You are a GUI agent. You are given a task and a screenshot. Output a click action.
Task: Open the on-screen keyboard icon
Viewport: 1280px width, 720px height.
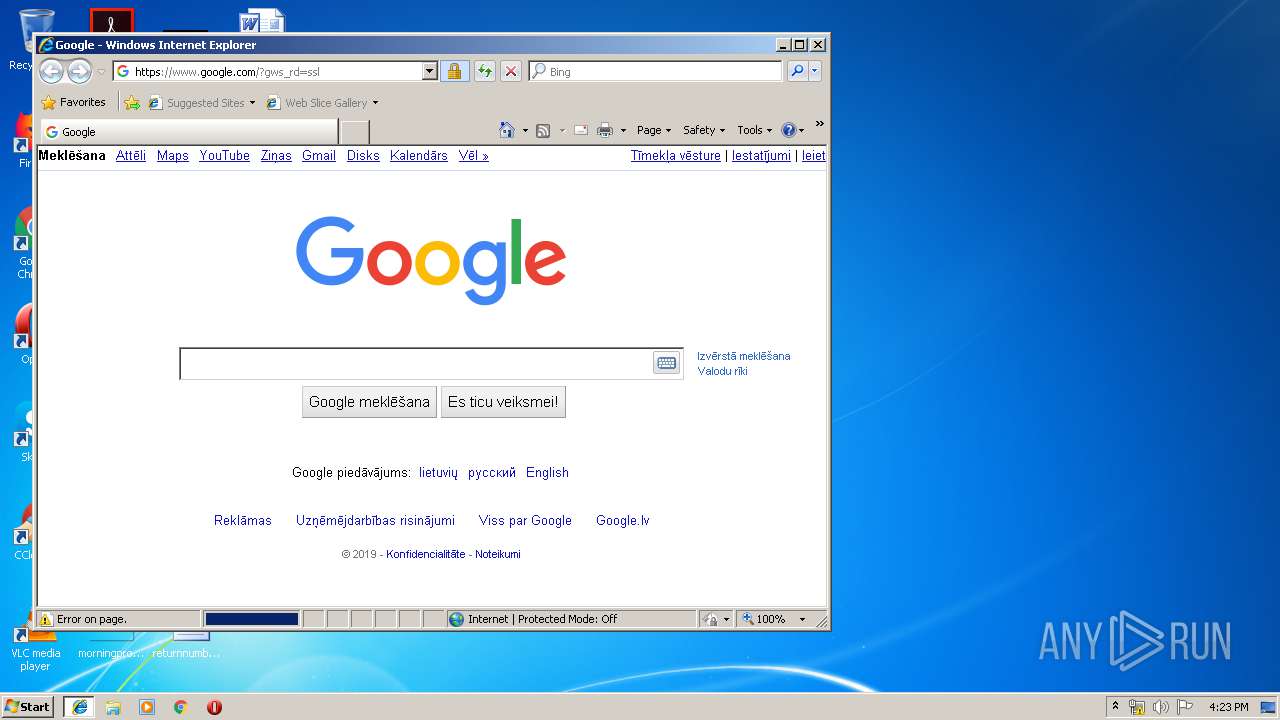click(x=666, y=363)
